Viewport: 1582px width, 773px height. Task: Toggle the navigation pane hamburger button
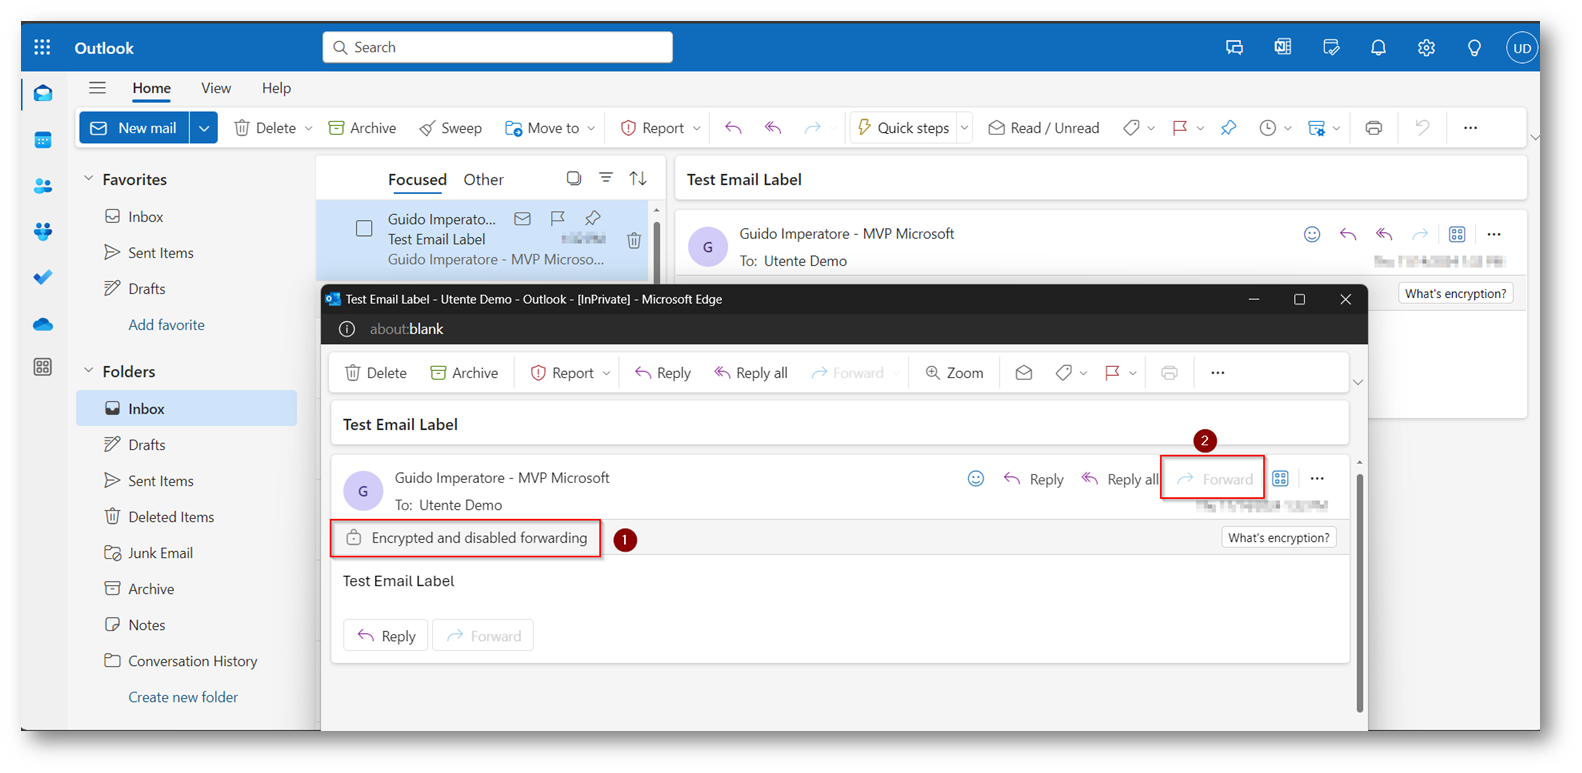point(97,88)
